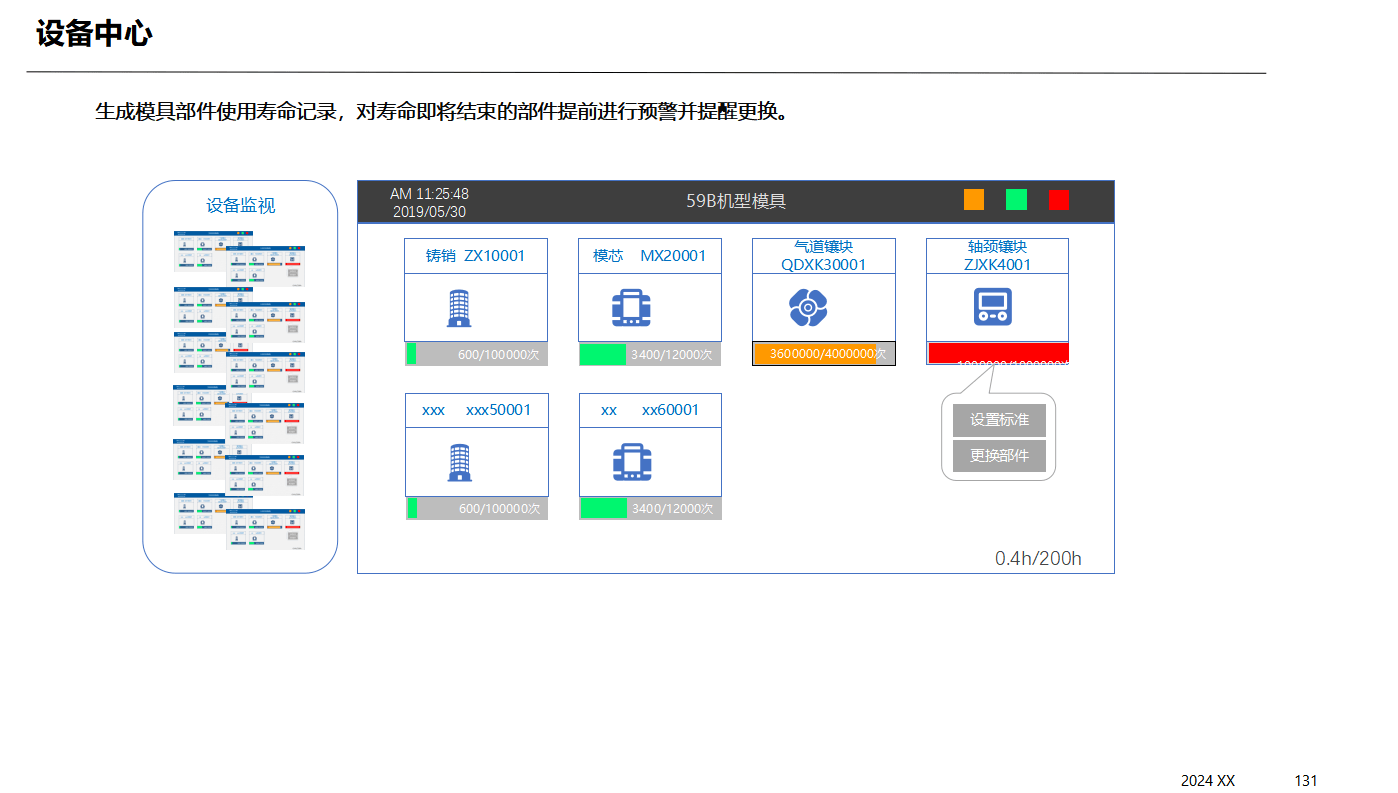Click the building icon in 铸销 ZX10001 card
This screenshot has height=793, width=1398.
pos(458,308)
